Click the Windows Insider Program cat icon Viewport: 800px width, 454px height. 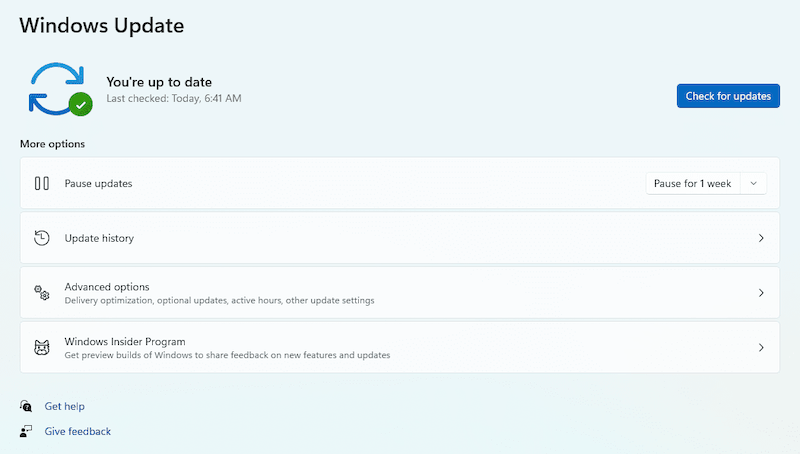click(x=42, y=347)
